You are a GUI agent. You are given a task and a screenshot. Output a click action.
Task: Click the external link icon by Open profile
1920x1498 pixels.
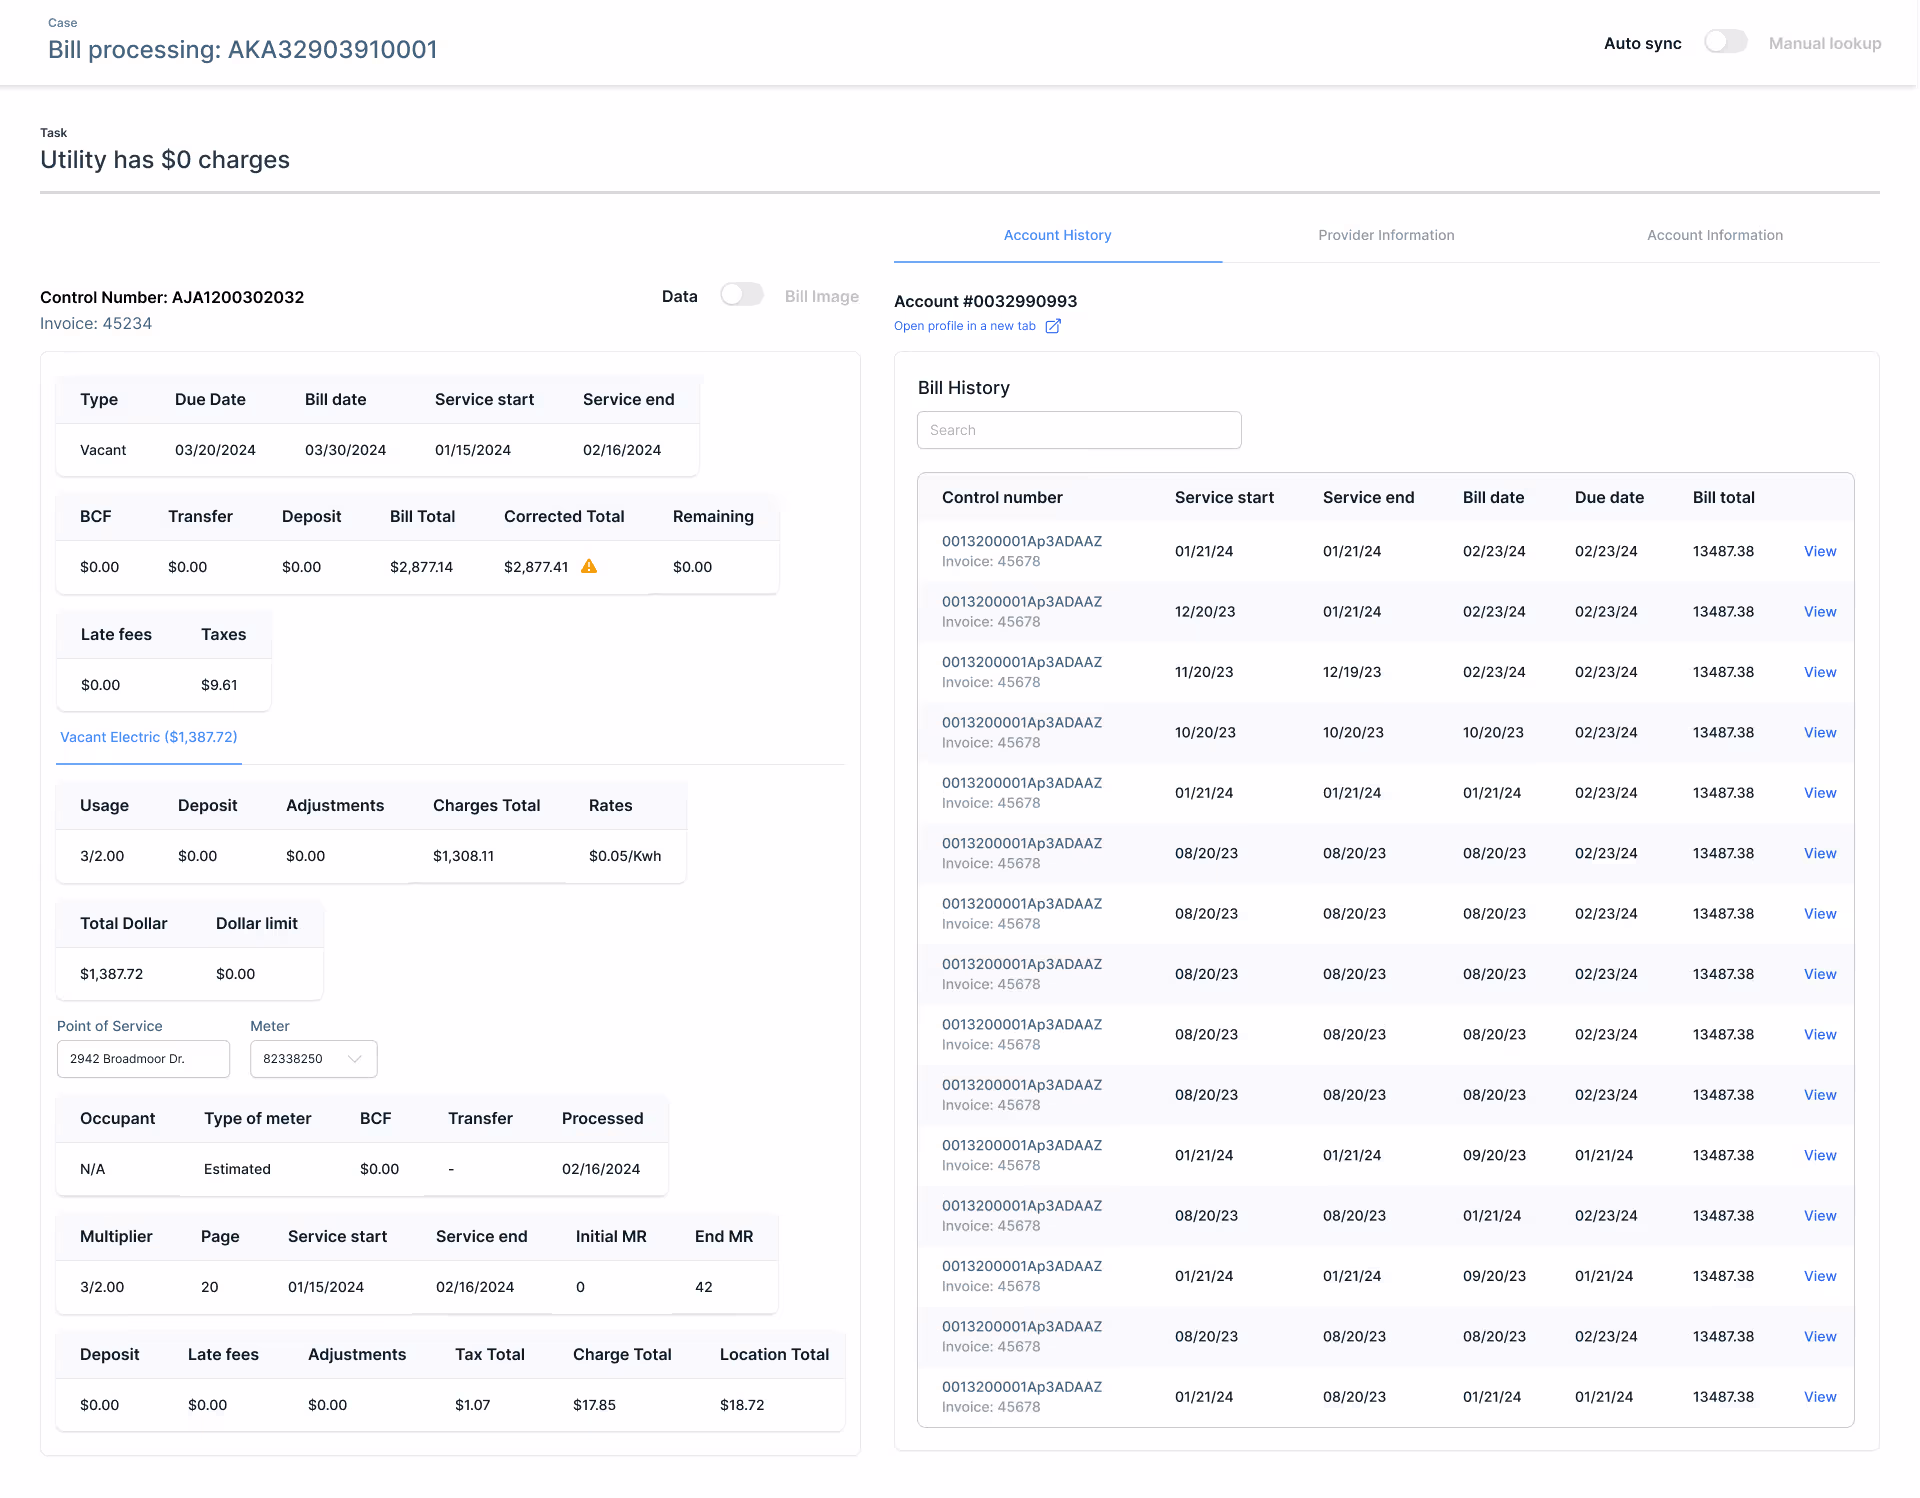click(1053, 326)
